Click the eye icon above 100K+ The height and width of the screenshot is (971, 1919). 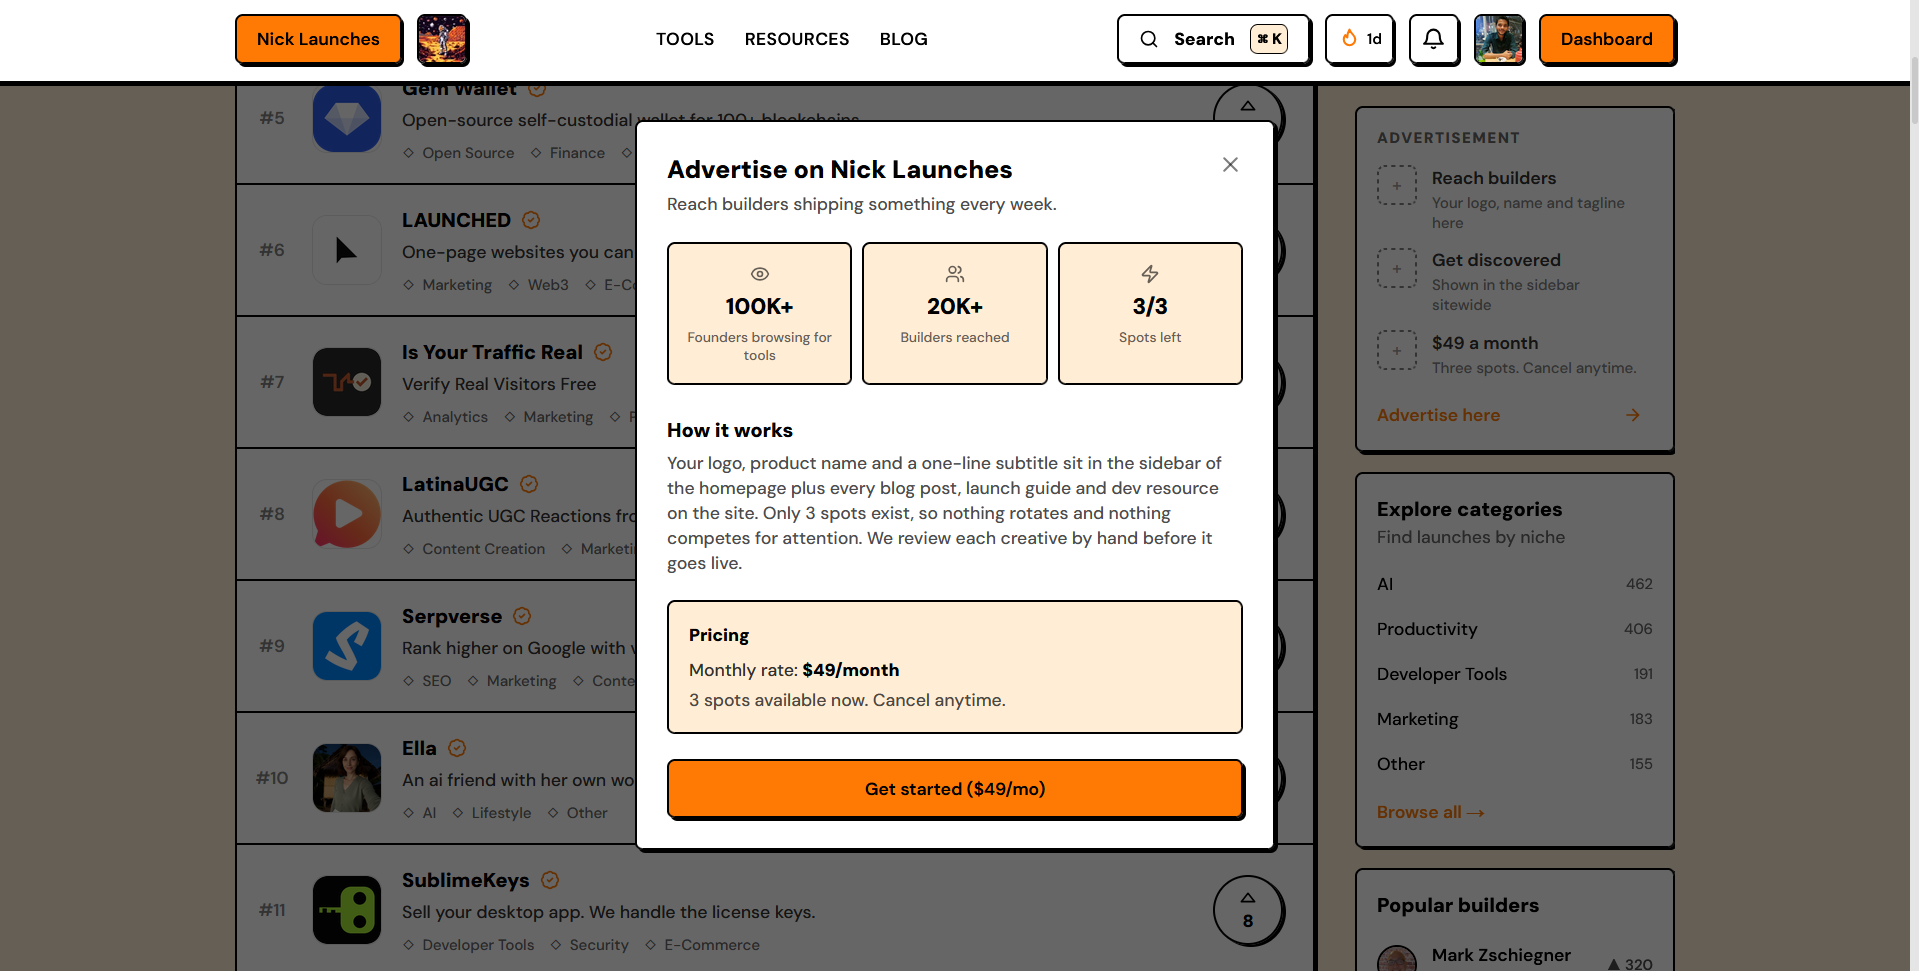coord(760,274)
